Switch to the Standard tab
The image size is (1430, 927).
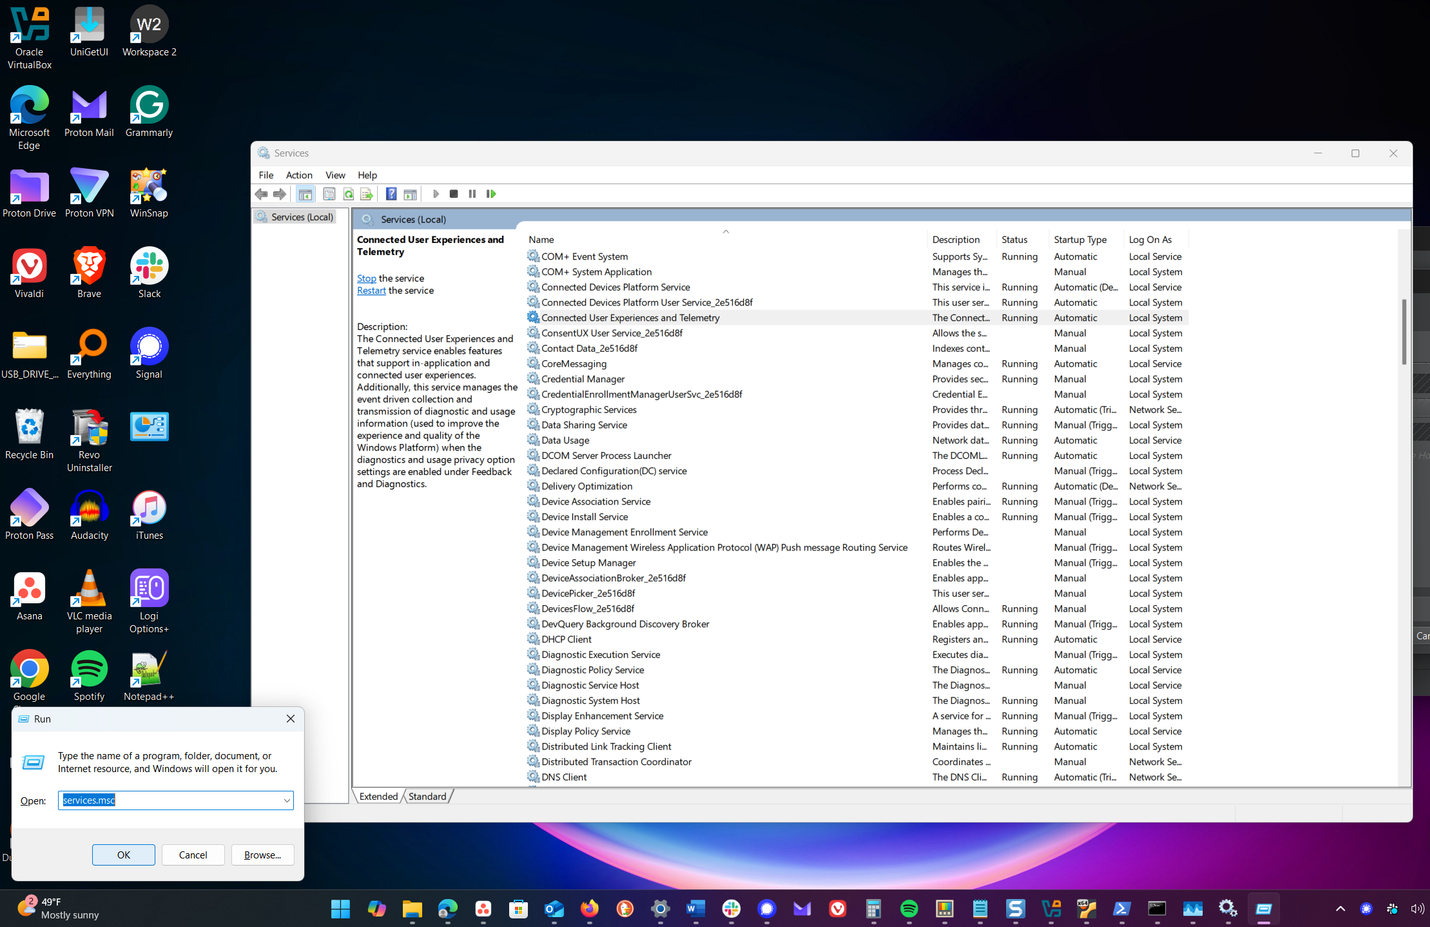[427, 797]
